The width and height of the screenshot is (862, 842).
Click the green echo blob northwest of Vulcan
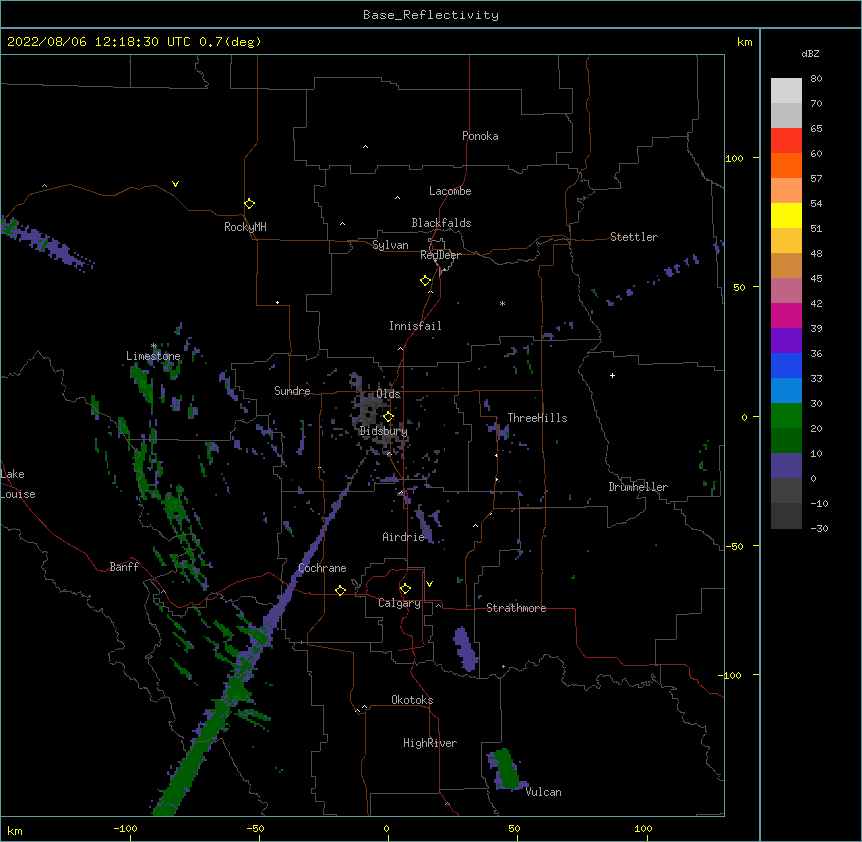click(x=506, y=769)
